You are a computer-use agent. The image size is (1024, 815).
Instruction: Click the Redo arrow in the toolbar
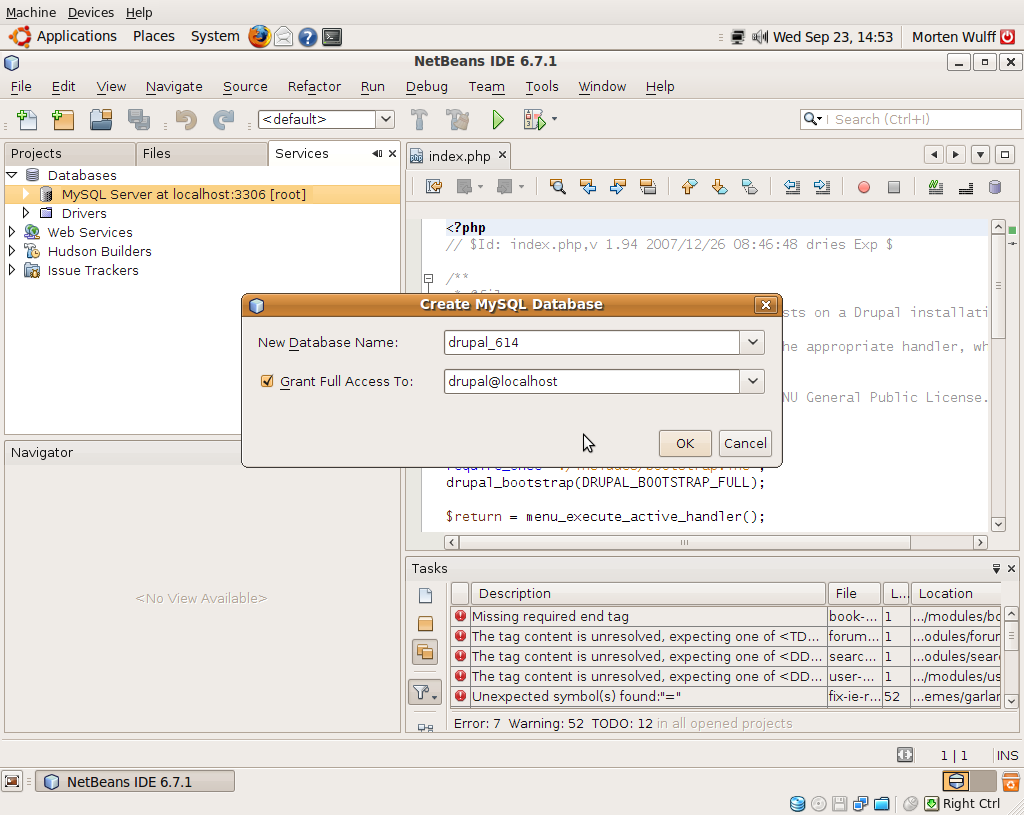(223, 120)
